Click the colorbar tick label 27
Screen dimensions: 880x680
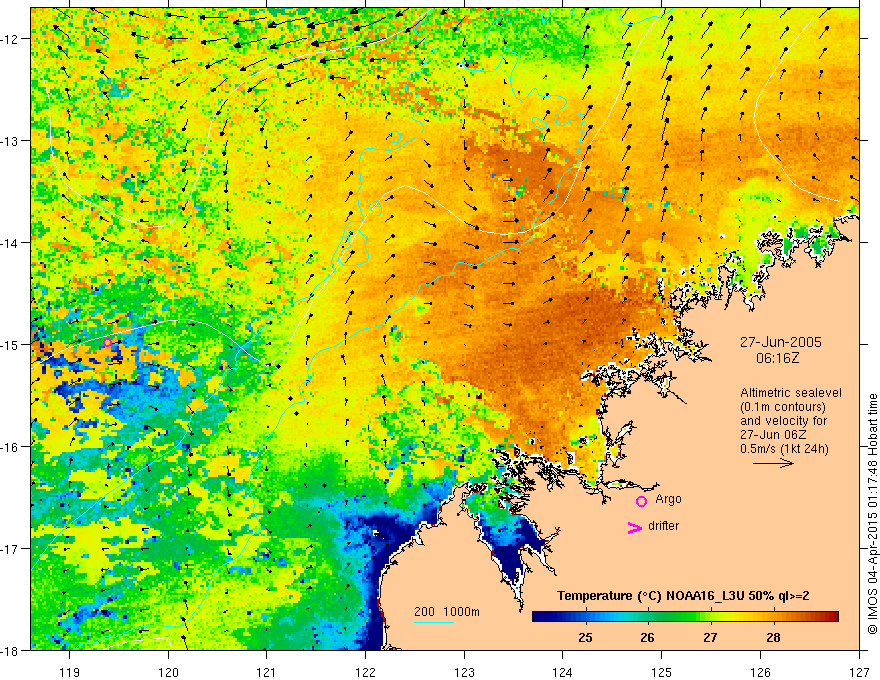point(711,637)
